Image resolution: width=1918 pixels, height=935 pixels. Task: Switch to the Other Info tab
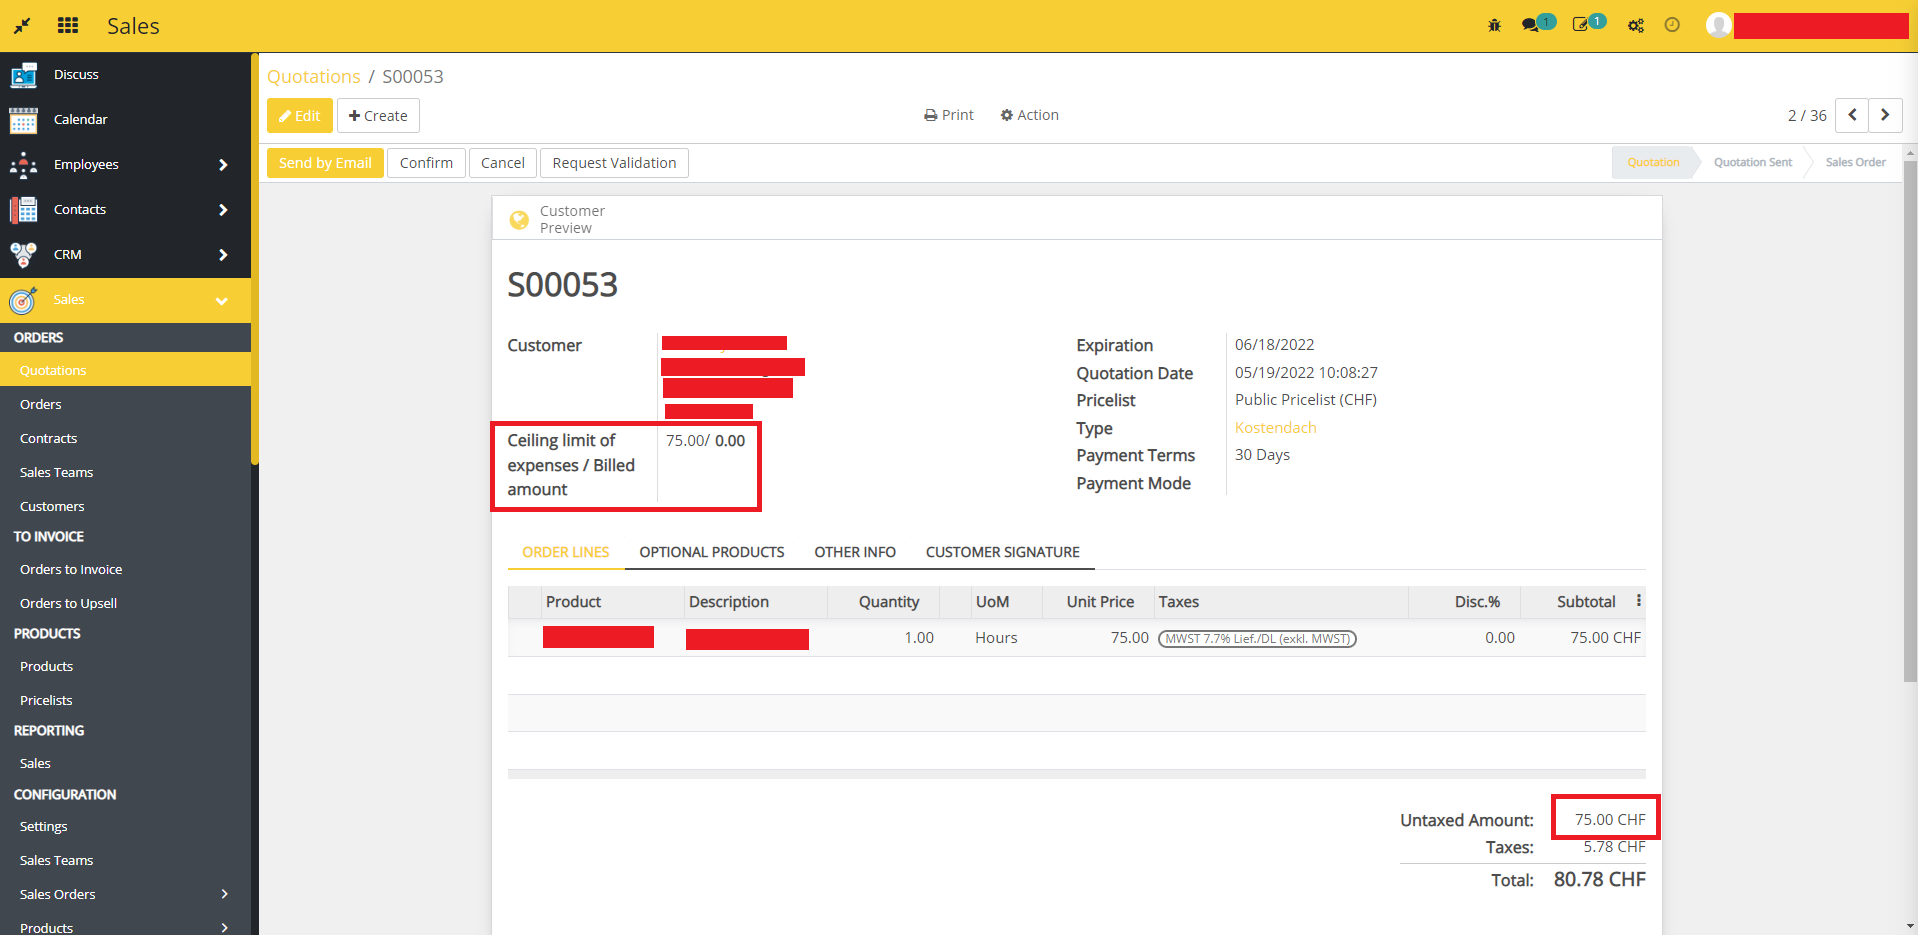click(x=854, y=552)
